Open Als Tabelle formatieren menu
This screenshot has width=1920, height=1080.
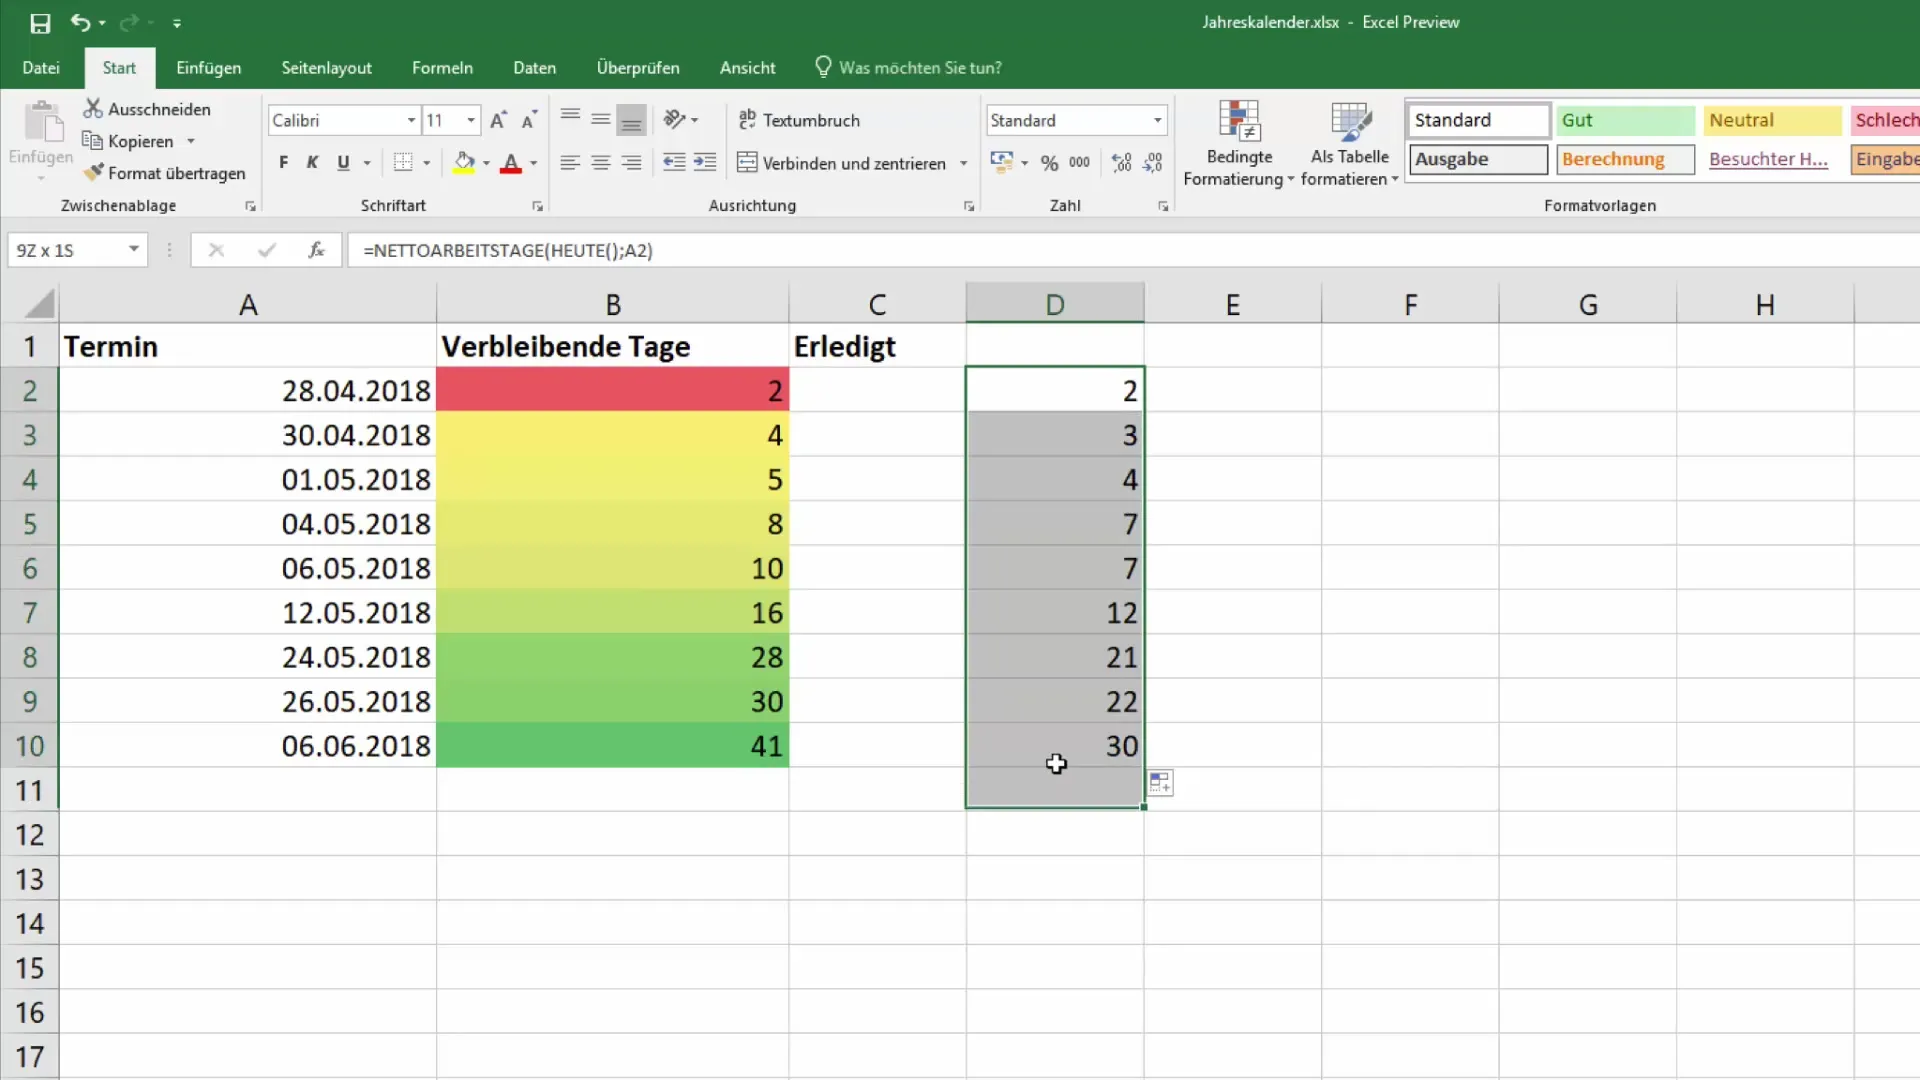click(x=1350, y=143)
